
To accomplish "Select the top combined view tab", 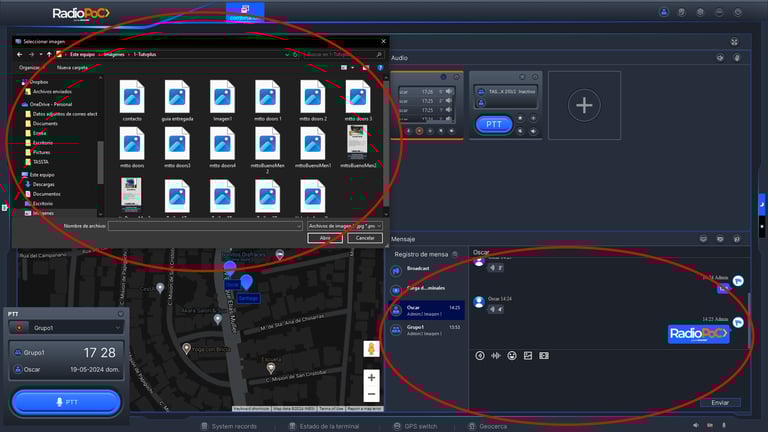I will (245, 12).
